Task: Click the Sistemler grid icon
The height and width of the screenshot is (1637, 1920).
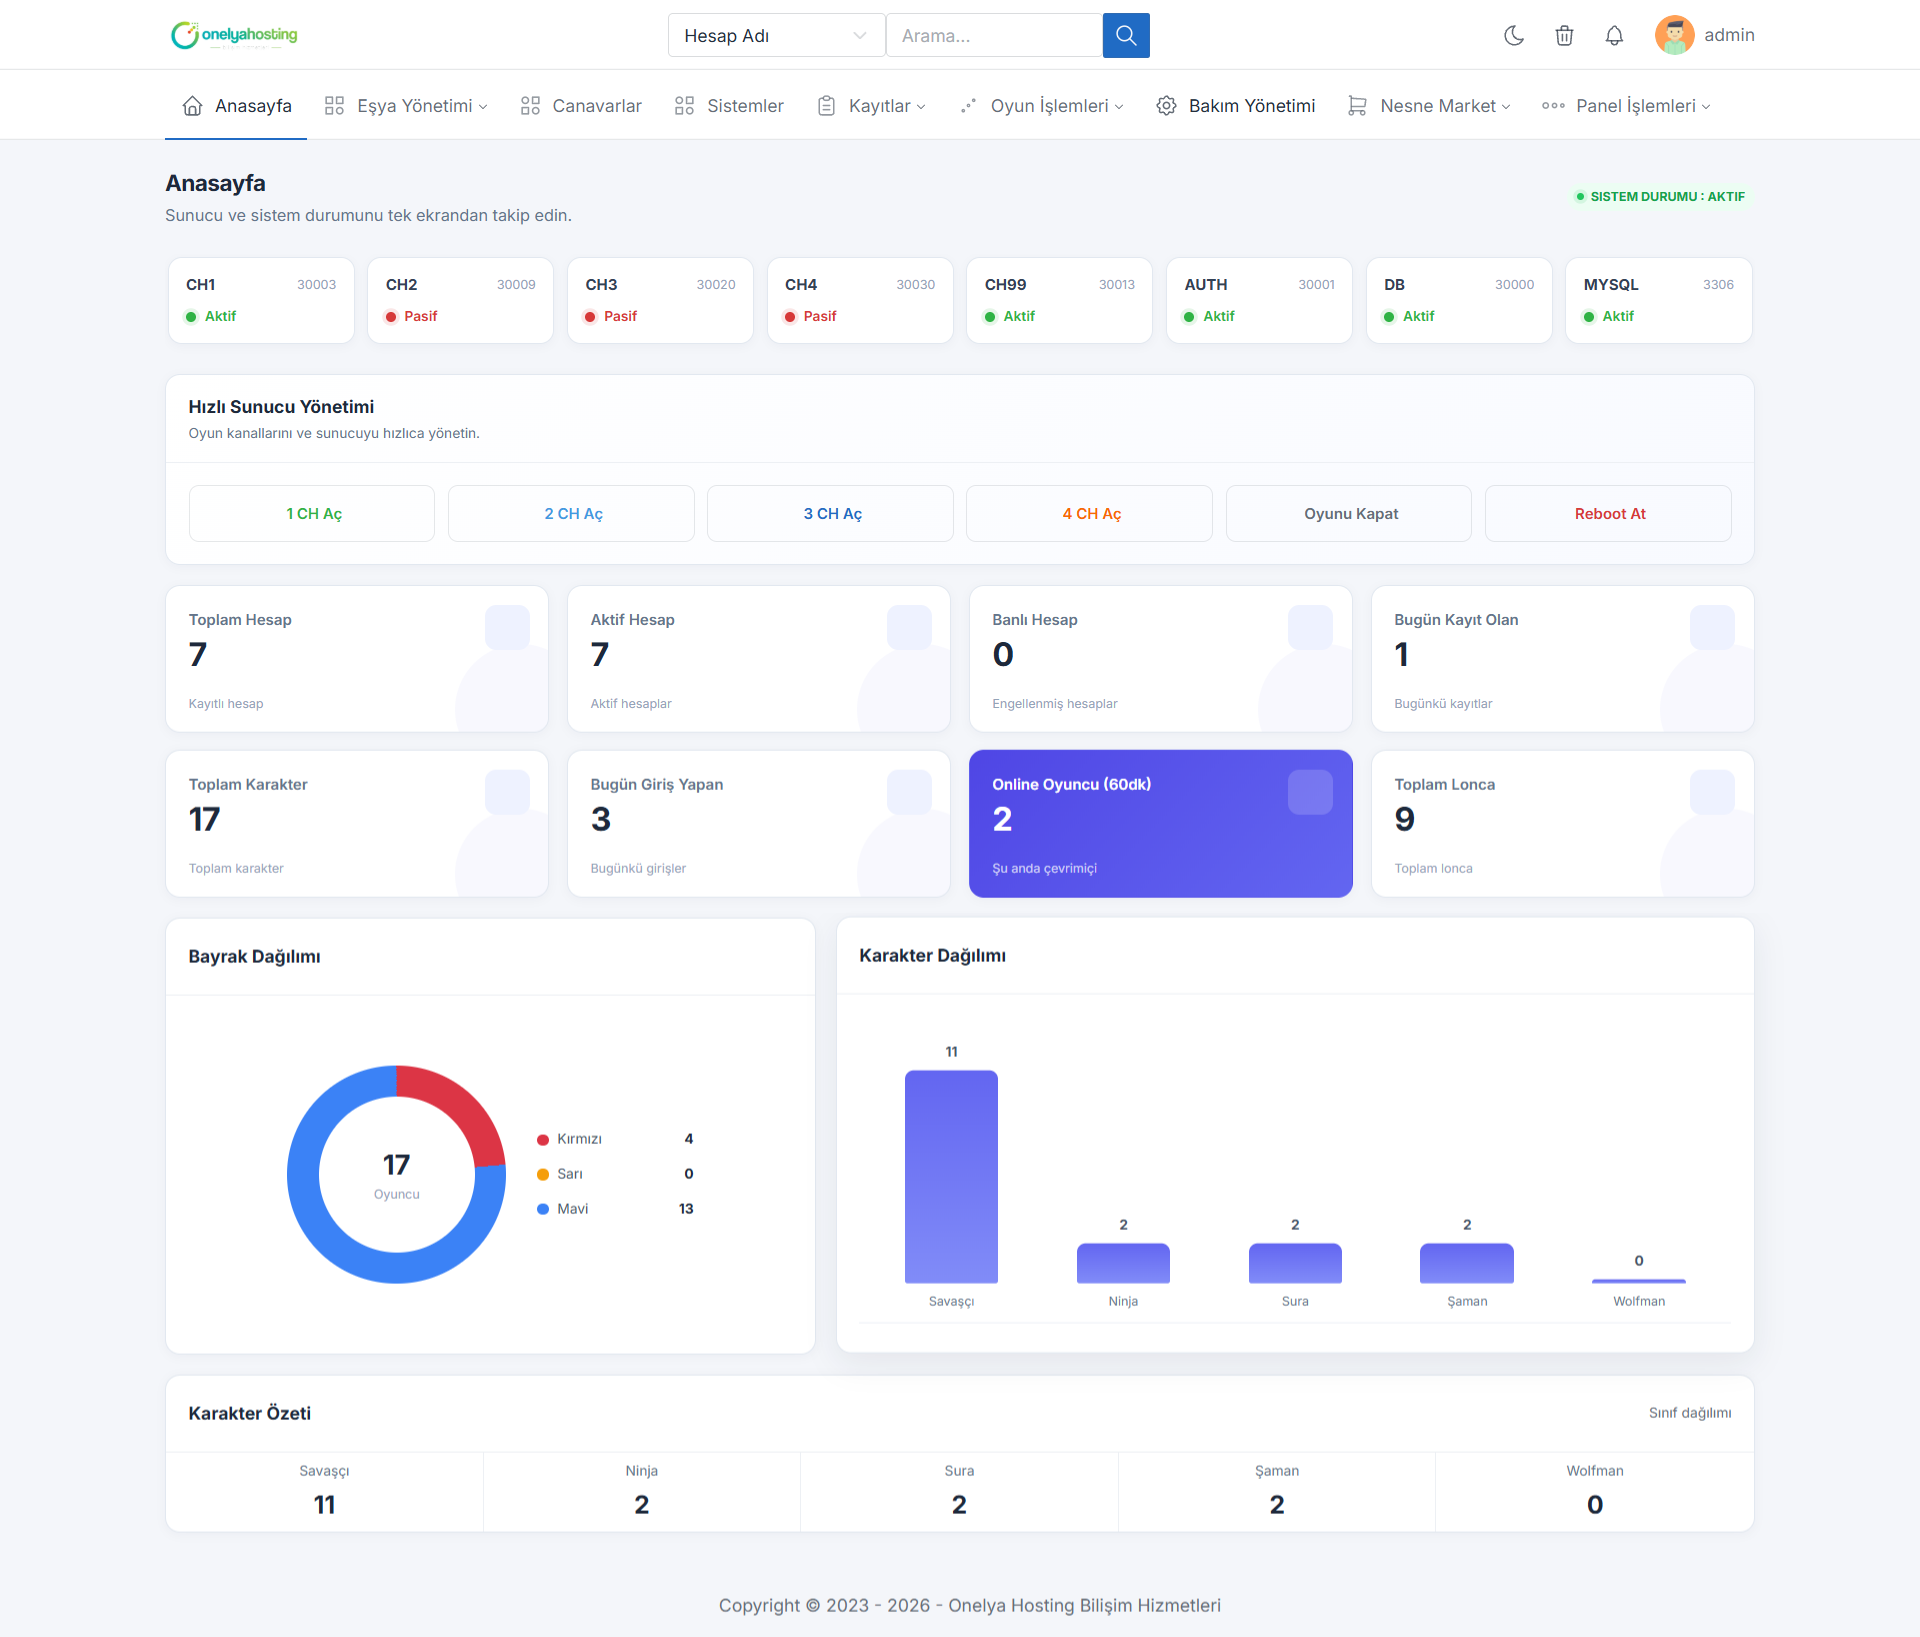Action: (684, 106)
